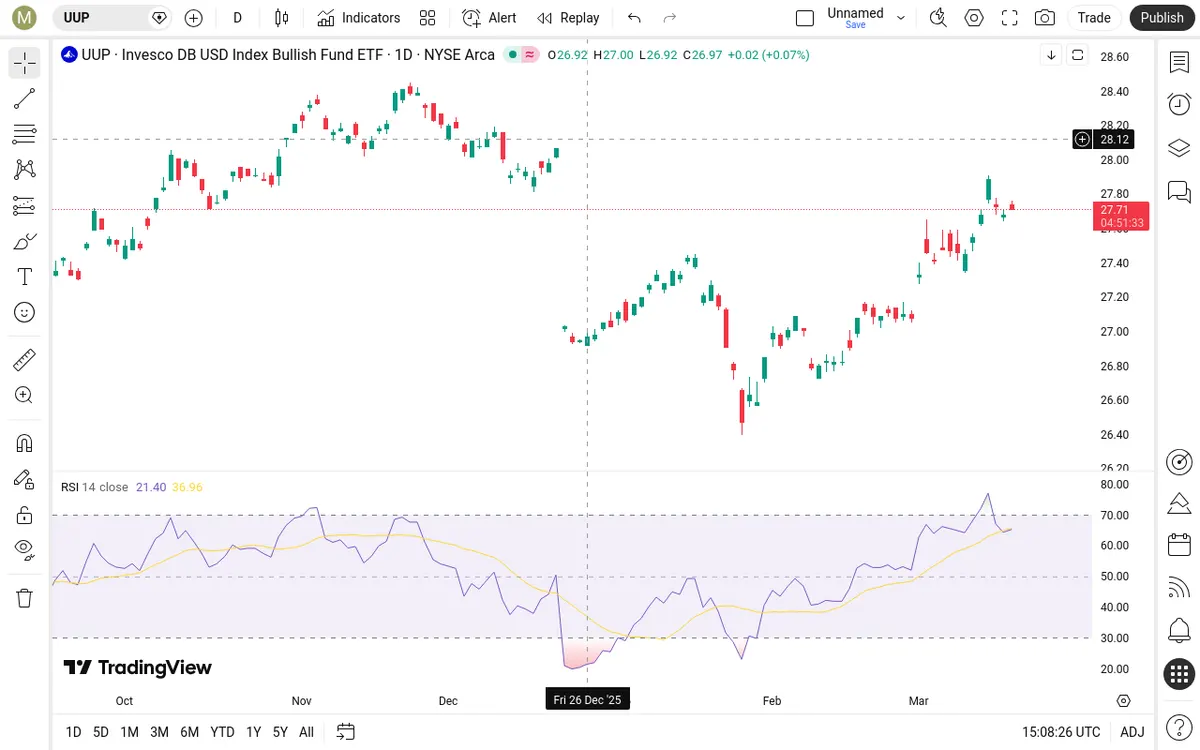Viewport: 1200px width, 750px height.
Task: Select the Text annotation tool
Action: click(25, 277)
